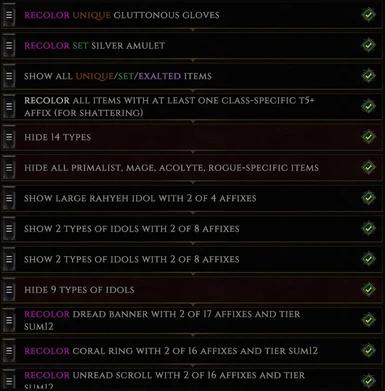Click drag handle of Coral Ring rule
Viewport: 385px width, 391px height.
[9, 351]
